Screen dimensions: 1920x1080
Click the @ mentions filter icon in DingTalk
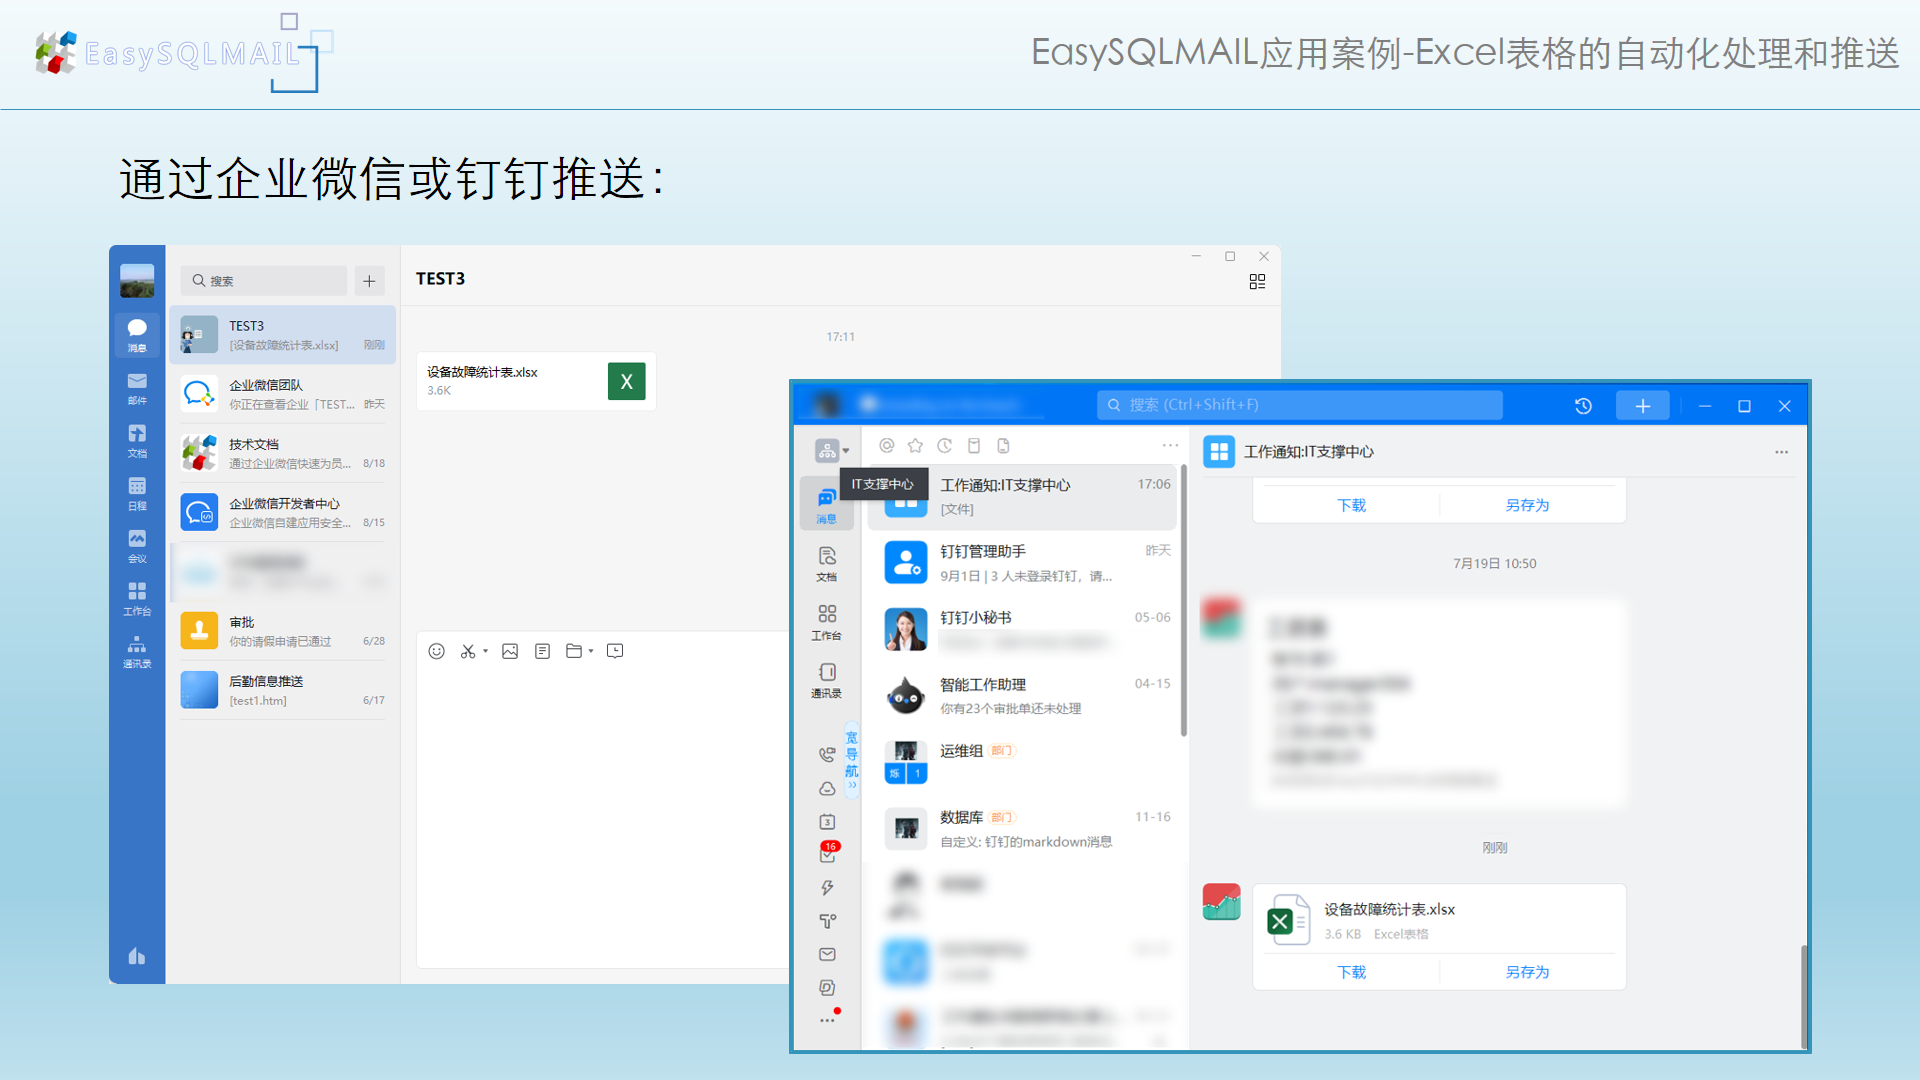coord(886,446)
